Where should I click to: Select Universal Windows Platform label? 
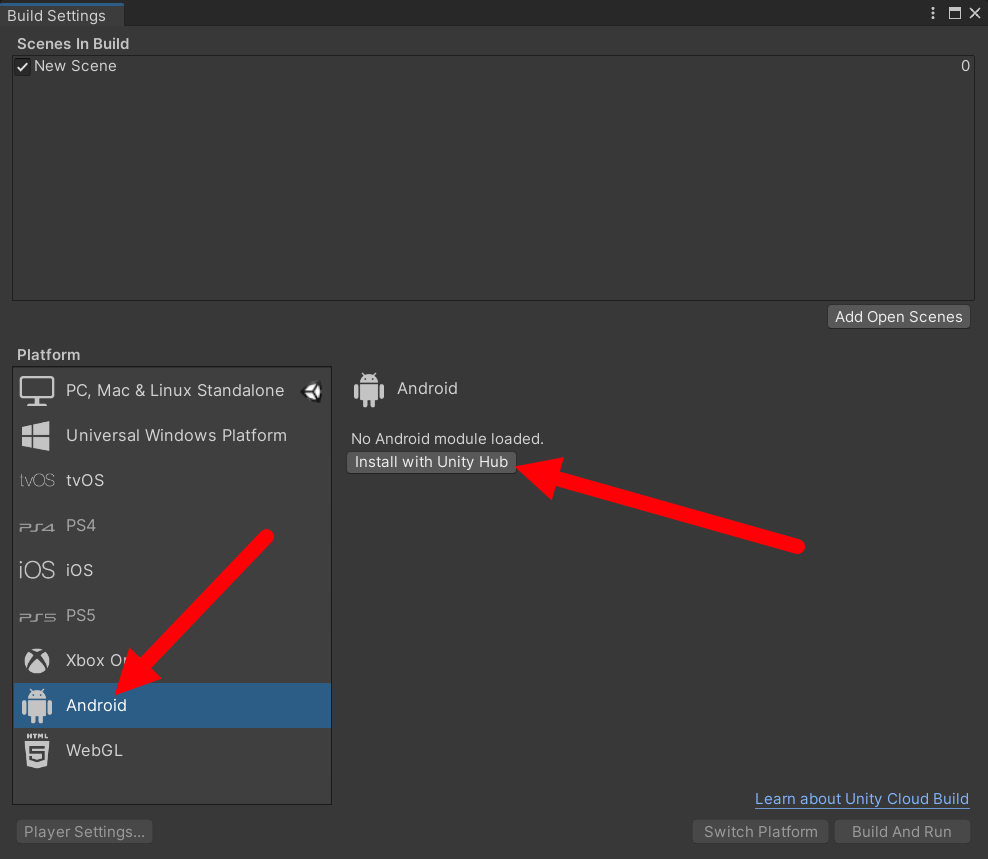tap(176, 435)
